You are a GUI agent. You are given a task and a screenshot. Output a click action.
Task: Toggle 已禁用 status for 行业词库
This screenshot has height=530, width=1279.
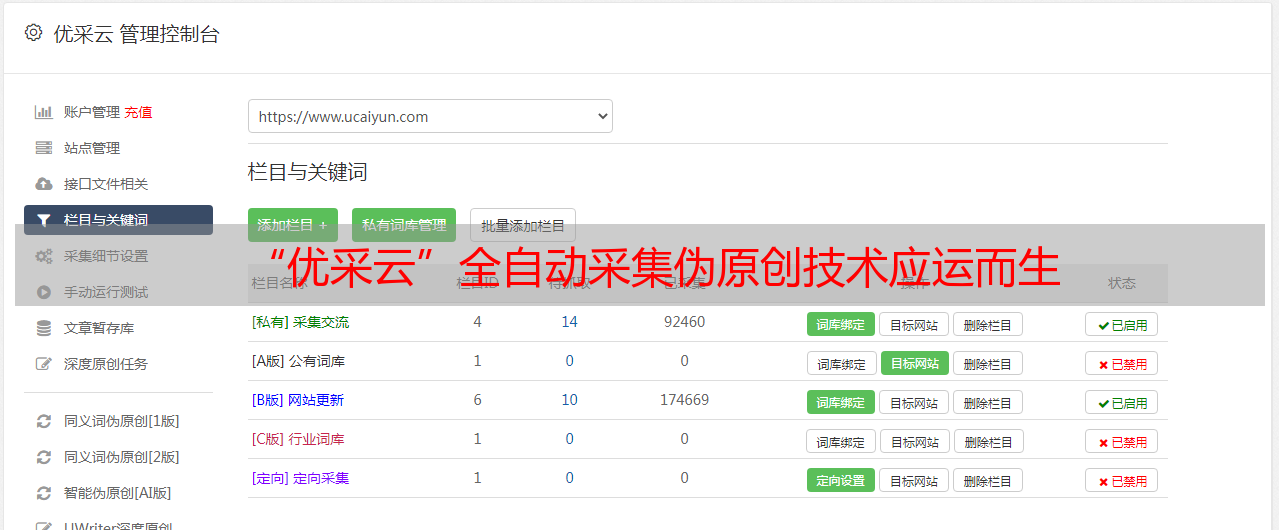tap(1122, 441)
